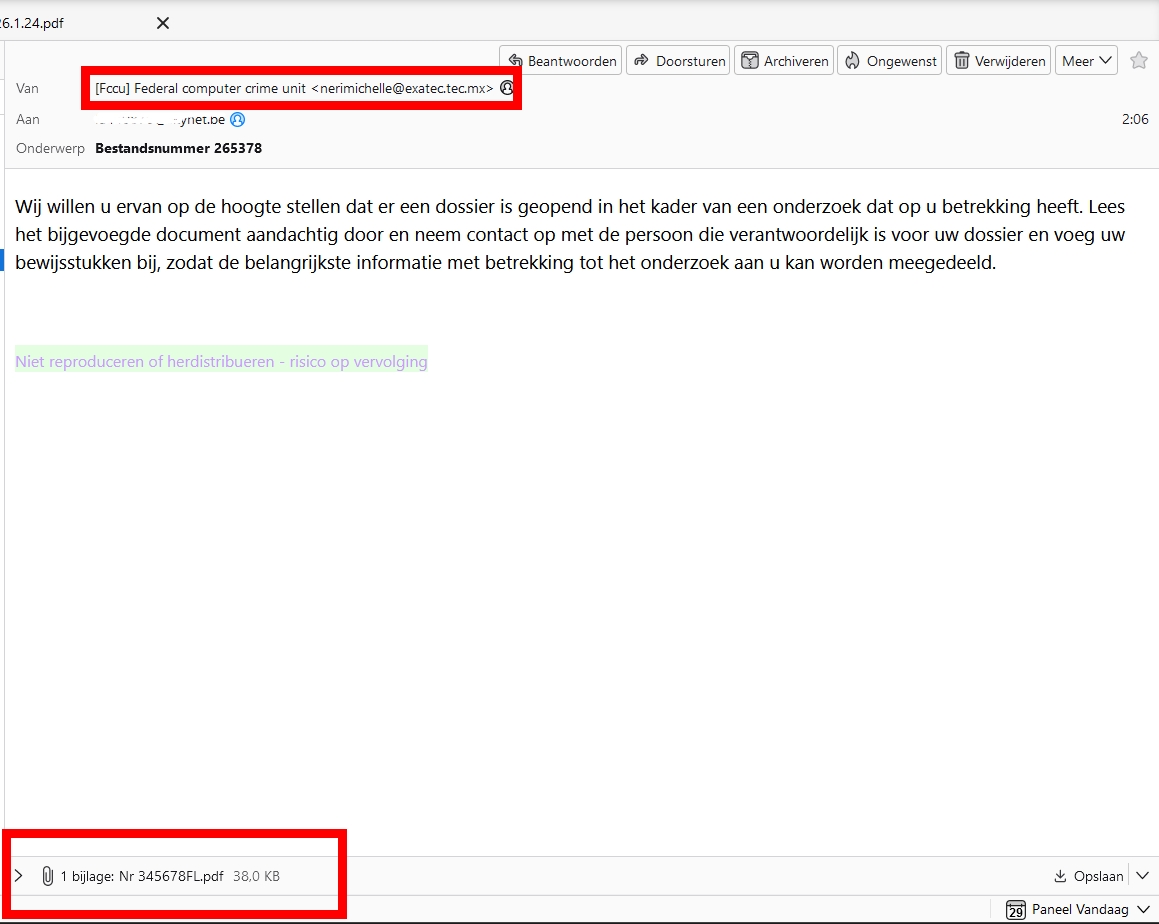This screenshot has width=1159, height=924.
Task: Open the dropdown arrow beside Opslaan
Action: 1142,876
